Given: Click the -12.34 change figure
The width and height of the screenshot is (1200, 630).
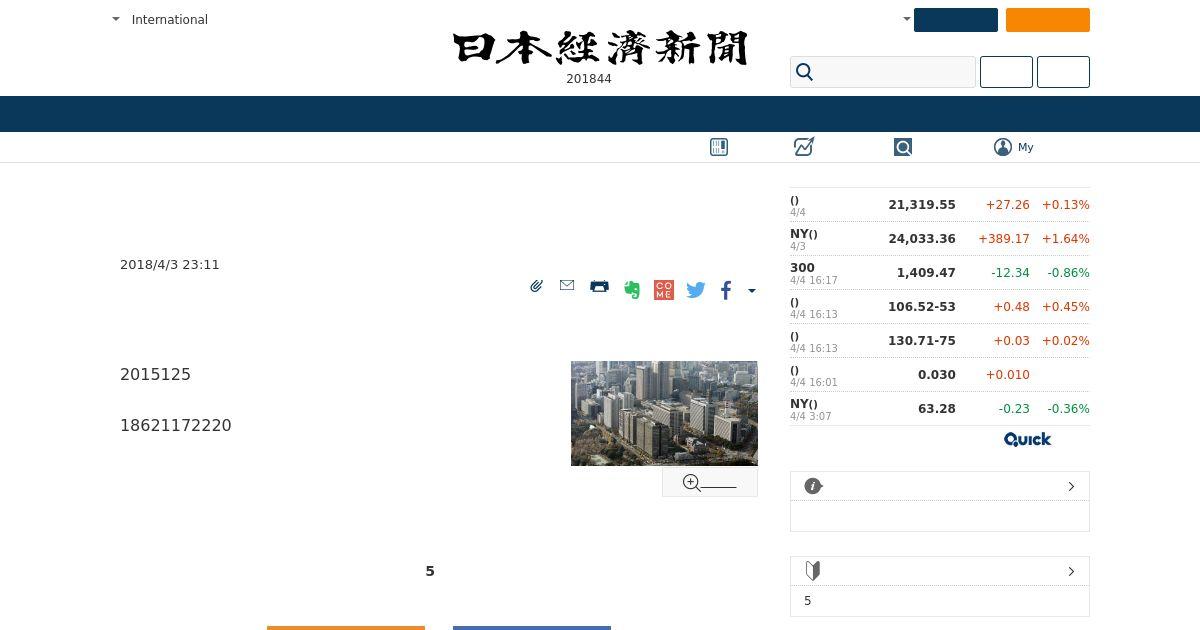Looking at the screenshot, I should pyautogui.click(x=1010, y=273).
